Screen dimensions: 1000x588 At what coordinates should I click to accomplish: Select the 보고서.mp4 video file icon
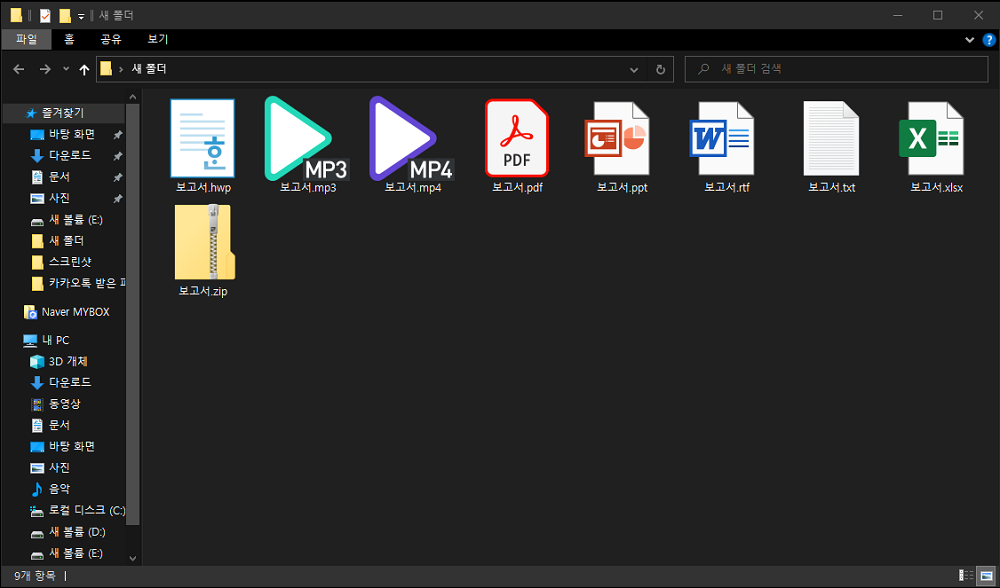pyautogui.click(x=412, y=138)
